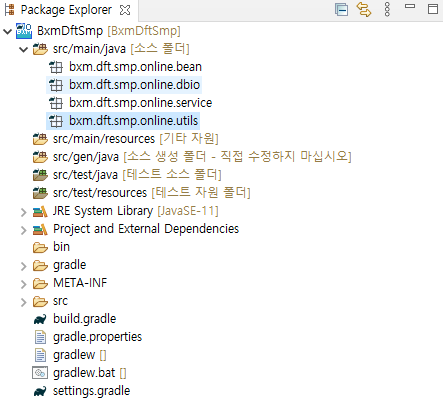Click the Project and External Dependencies library icon
Viewport: 443px width, 418px height.
(40, 229)
